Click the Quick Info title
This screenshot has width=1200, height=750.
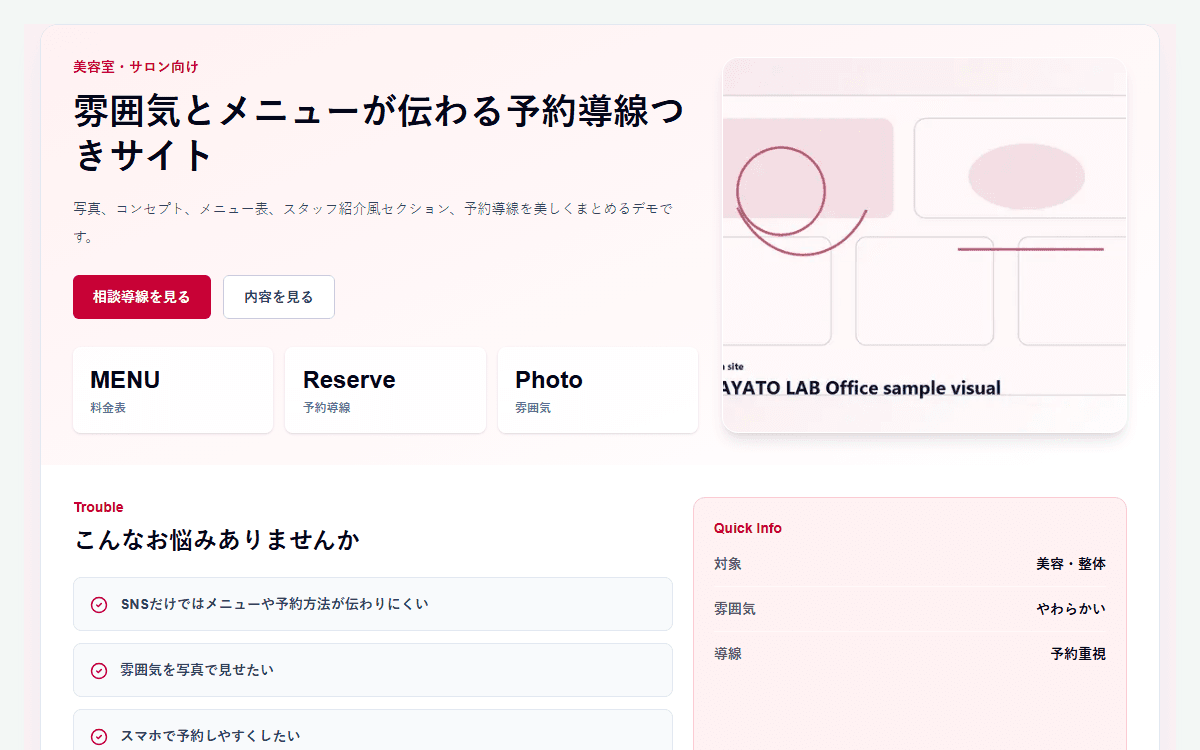coord(748,528)
